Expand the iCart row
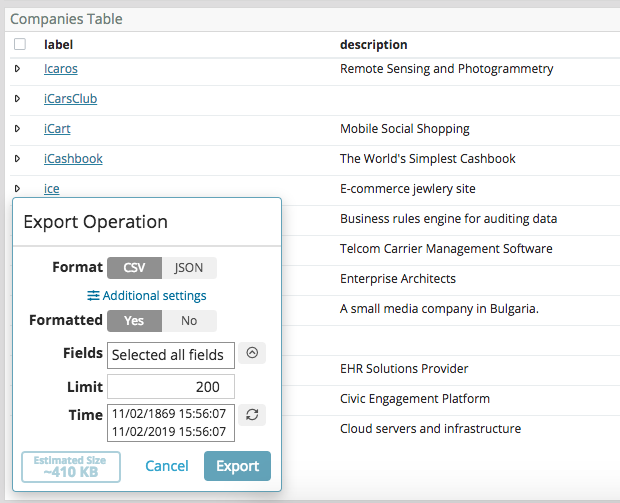The image size is (620, 503). (17, 129)
